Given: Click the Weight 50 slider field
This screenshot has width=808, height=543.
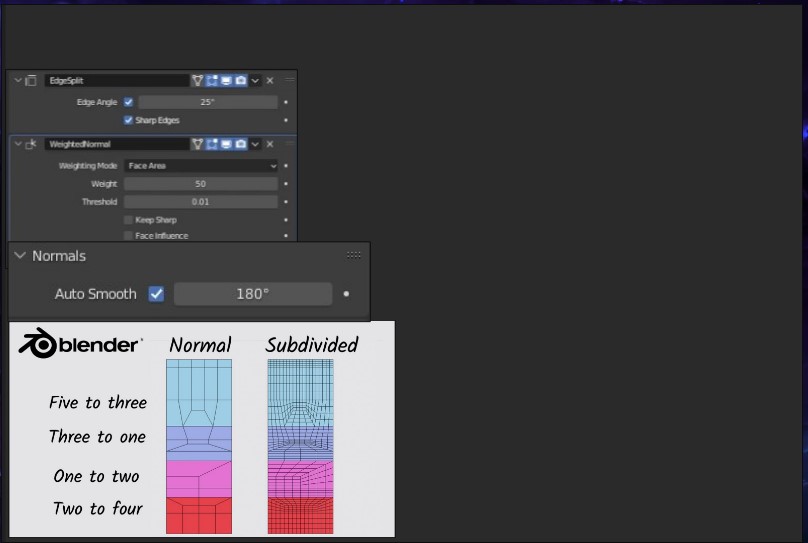Looking at the screenshot, I should tap(201, 184).
